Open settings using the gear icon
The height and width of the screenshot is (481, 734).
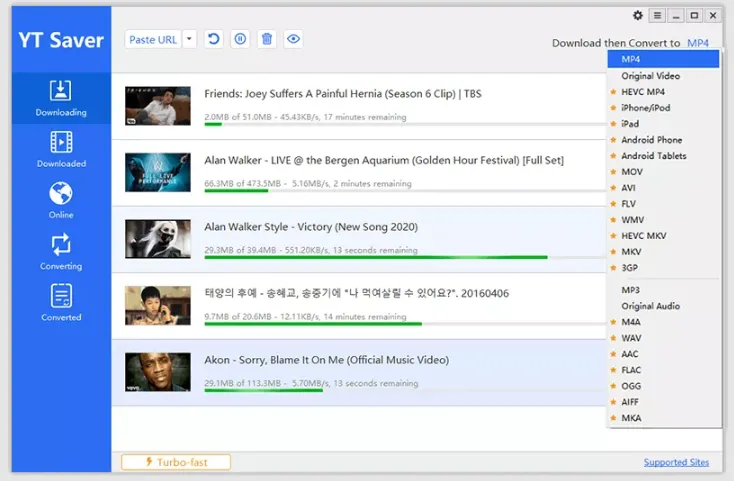pos(638,15)
